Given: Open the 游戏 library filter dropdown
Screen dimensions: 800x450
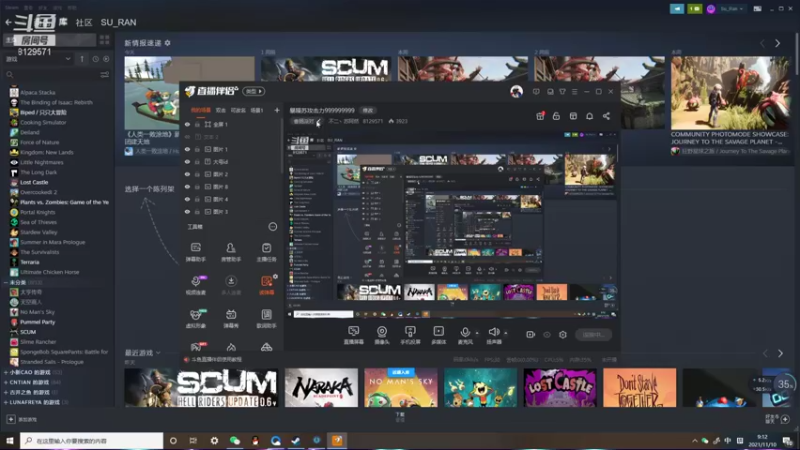Looking at the screenshot, I should point(38,59).
